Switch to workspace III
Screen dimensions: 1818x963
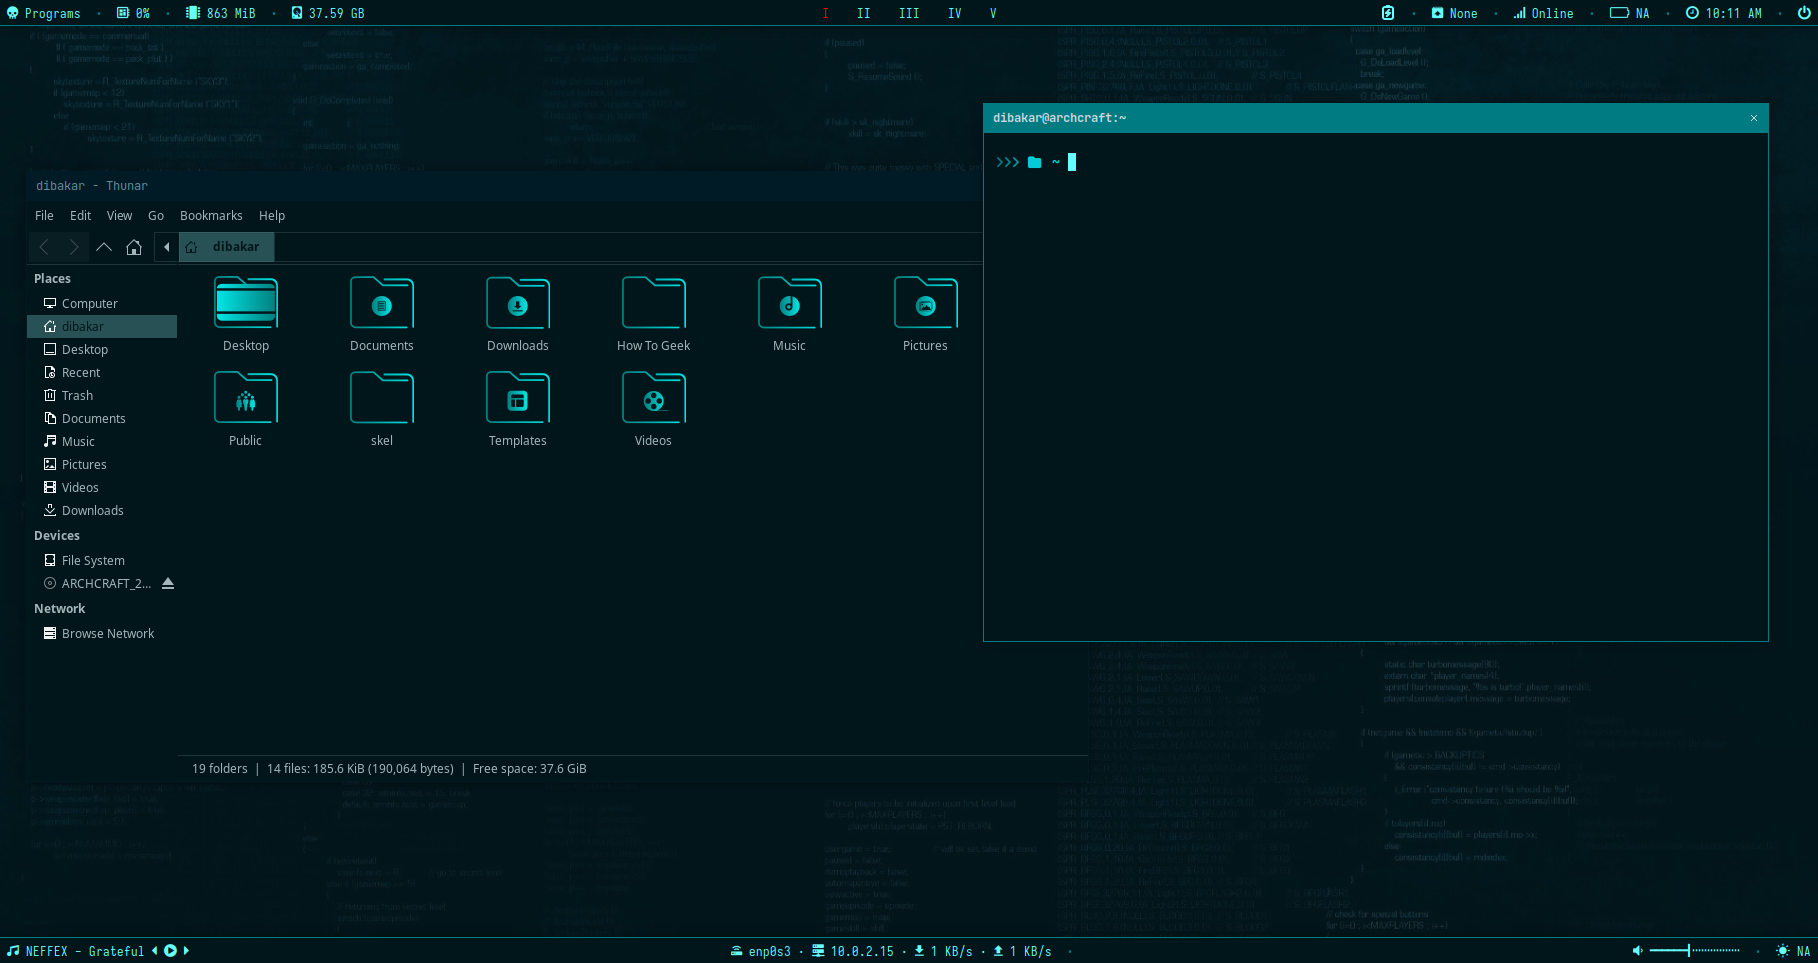[x=909, y=13]
